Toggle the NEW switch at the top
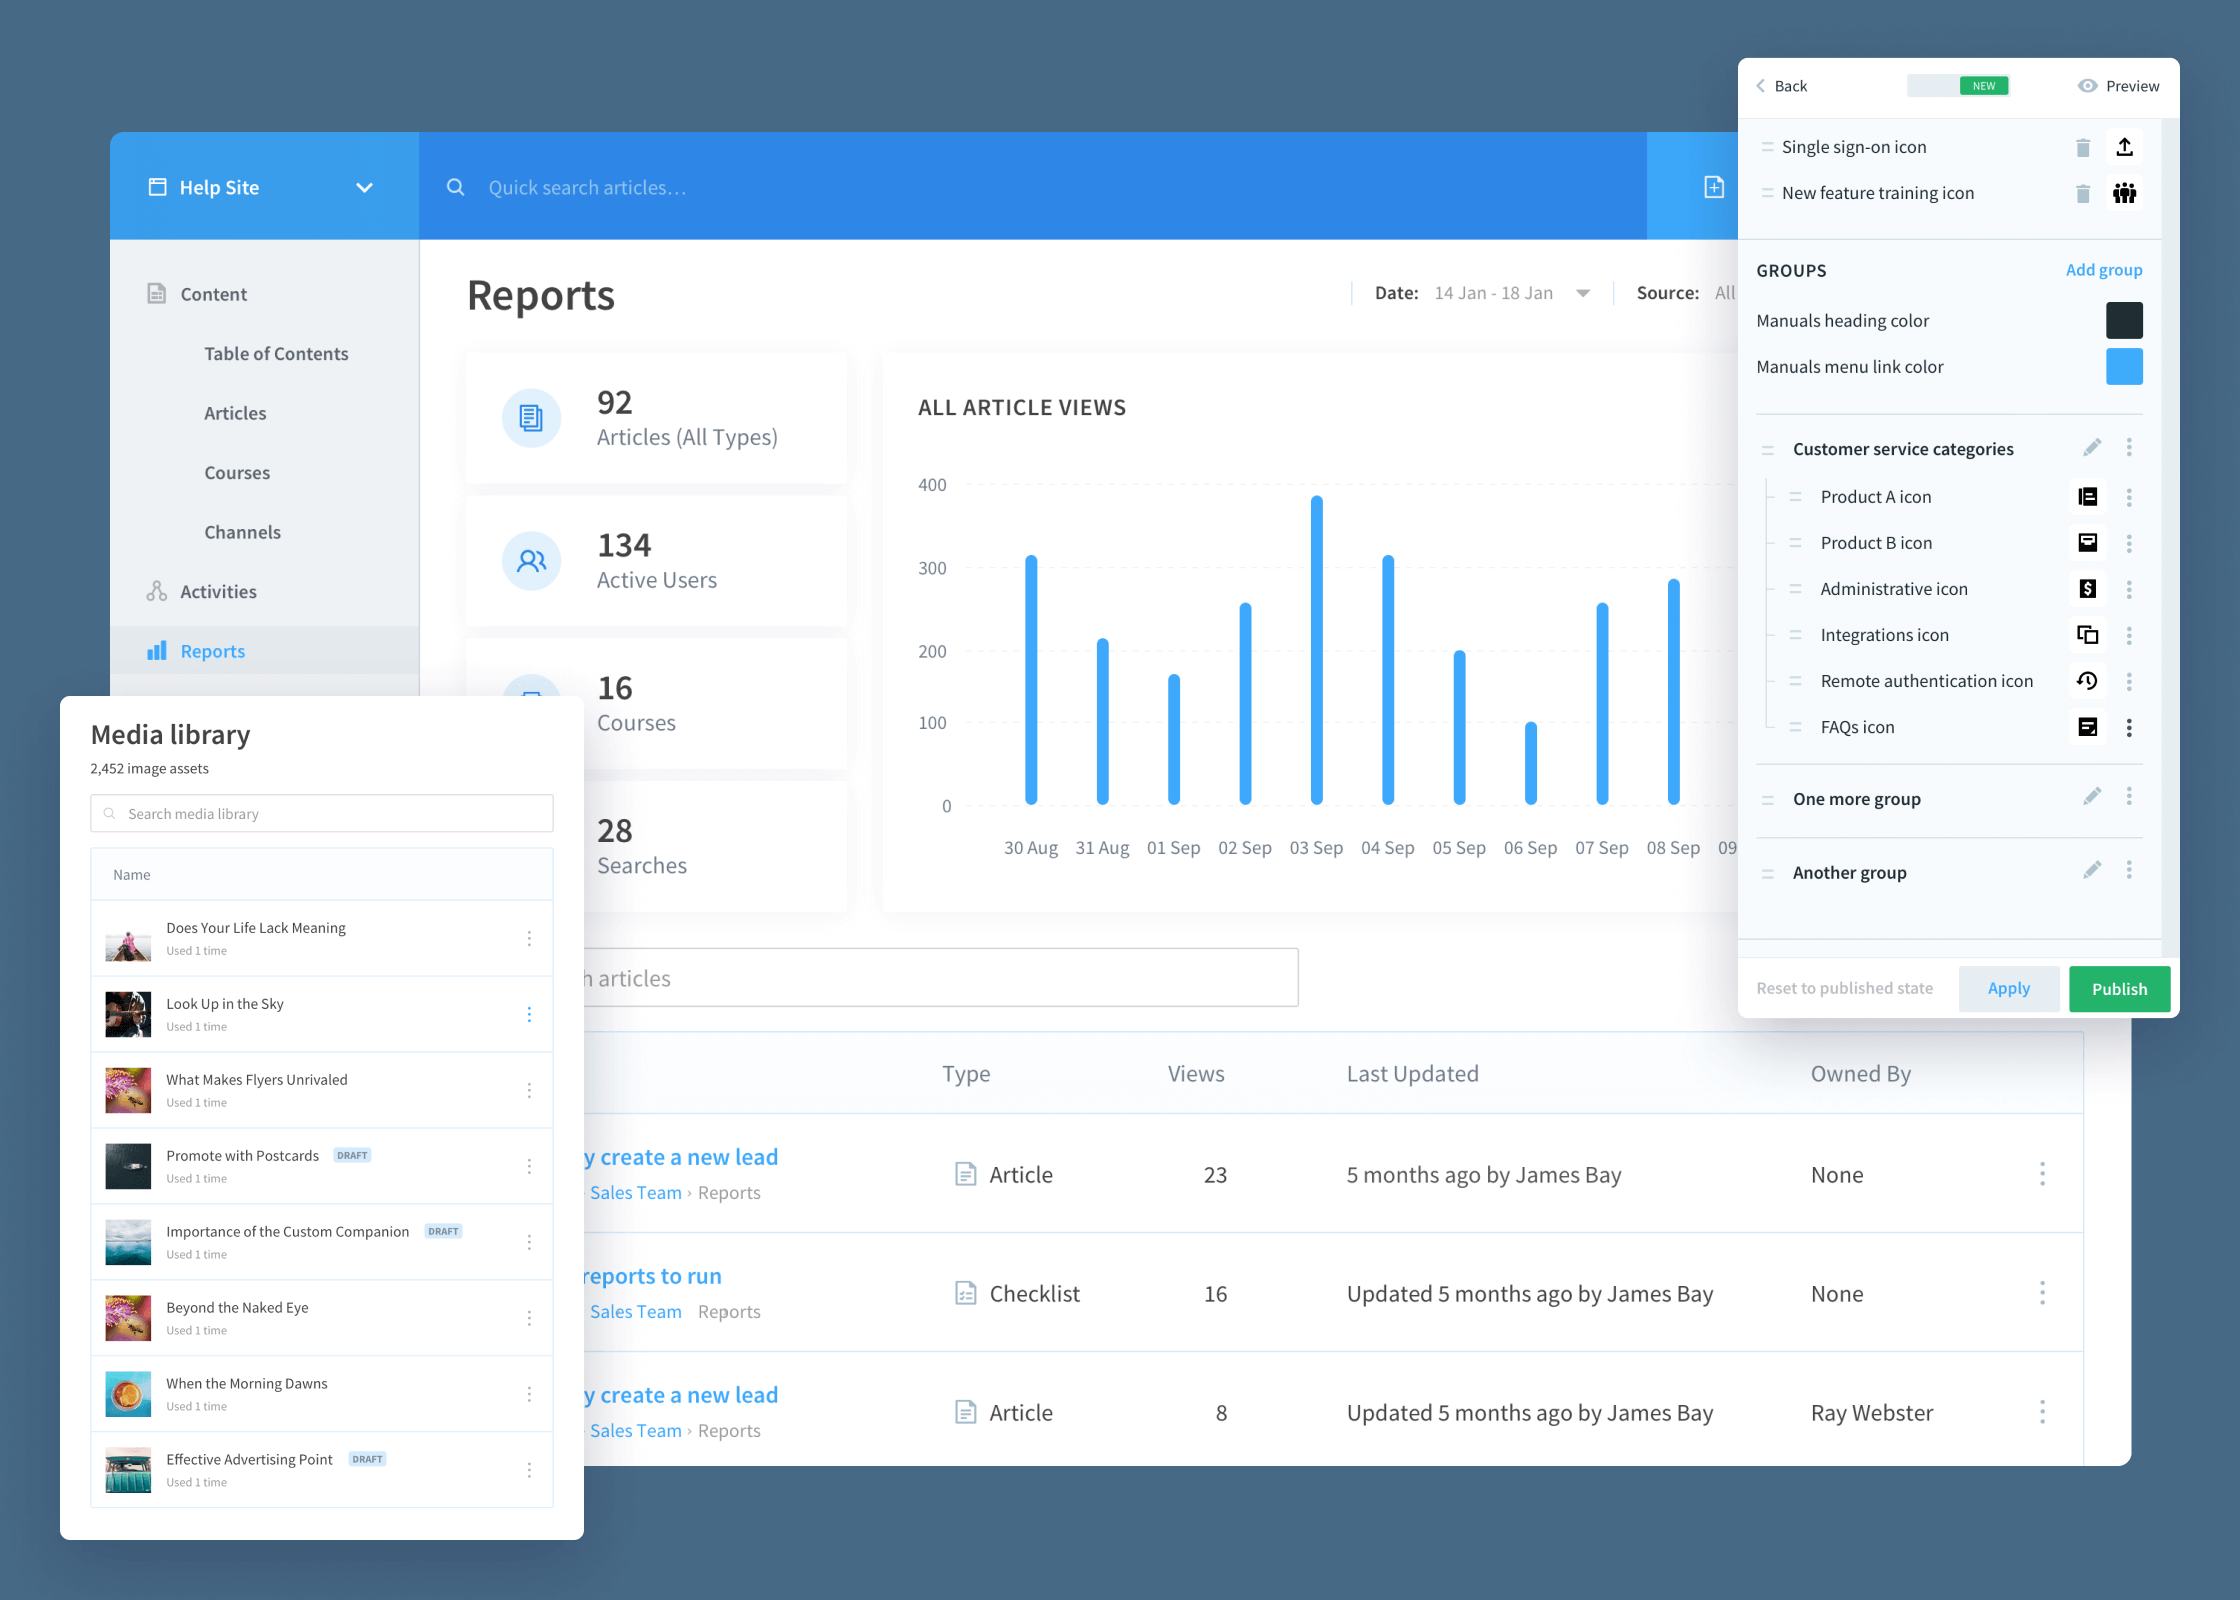 pyautogui.click(x=1958, y=86)
